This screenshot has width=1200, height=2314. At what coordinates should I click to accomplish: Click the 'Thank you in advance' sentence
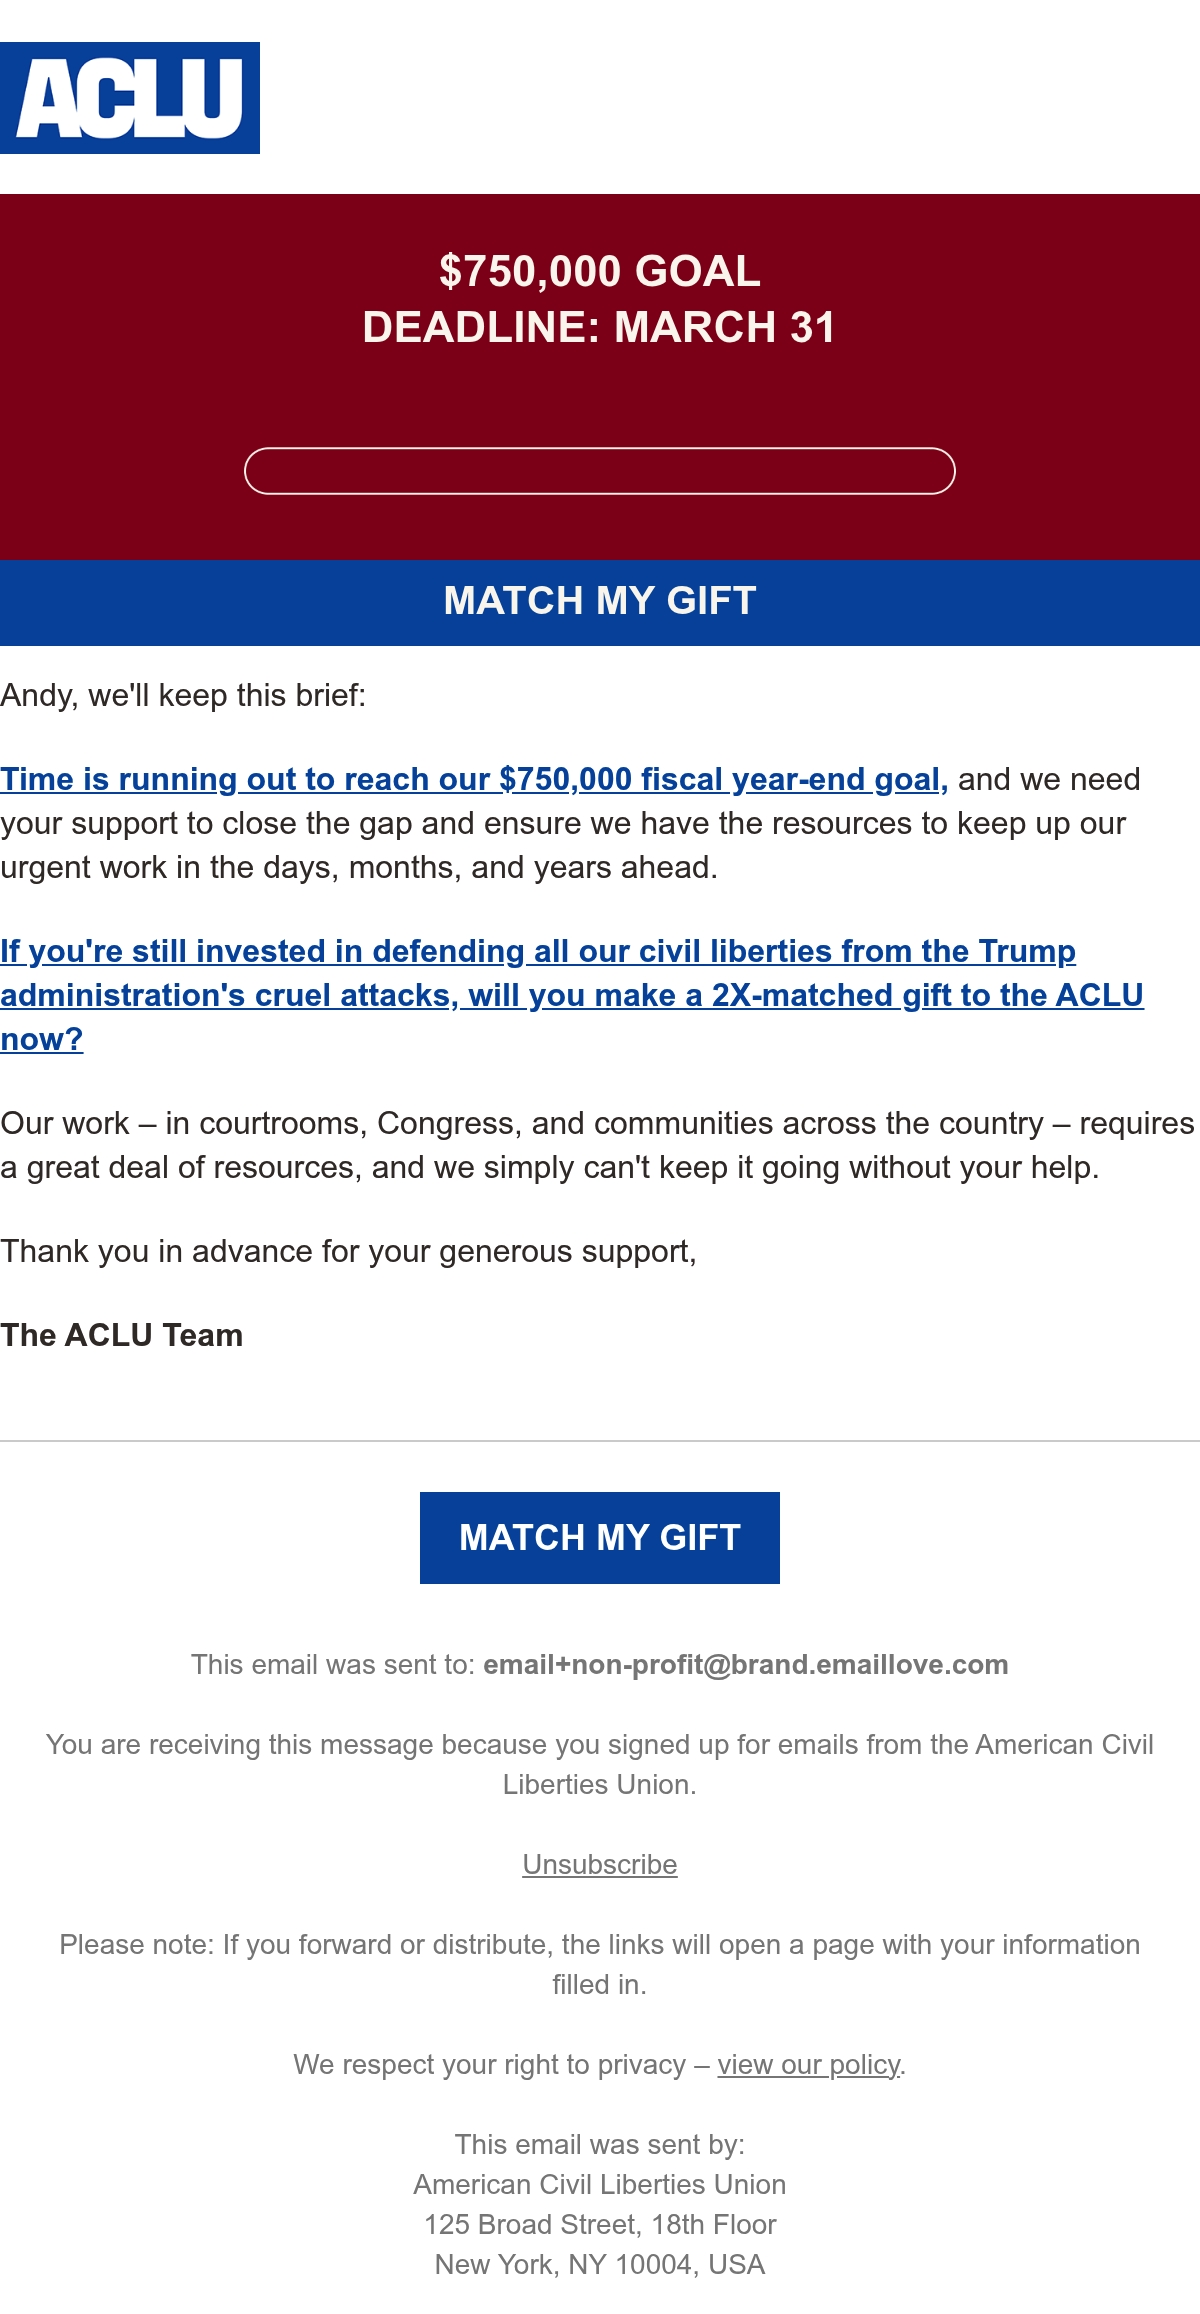348,1251
